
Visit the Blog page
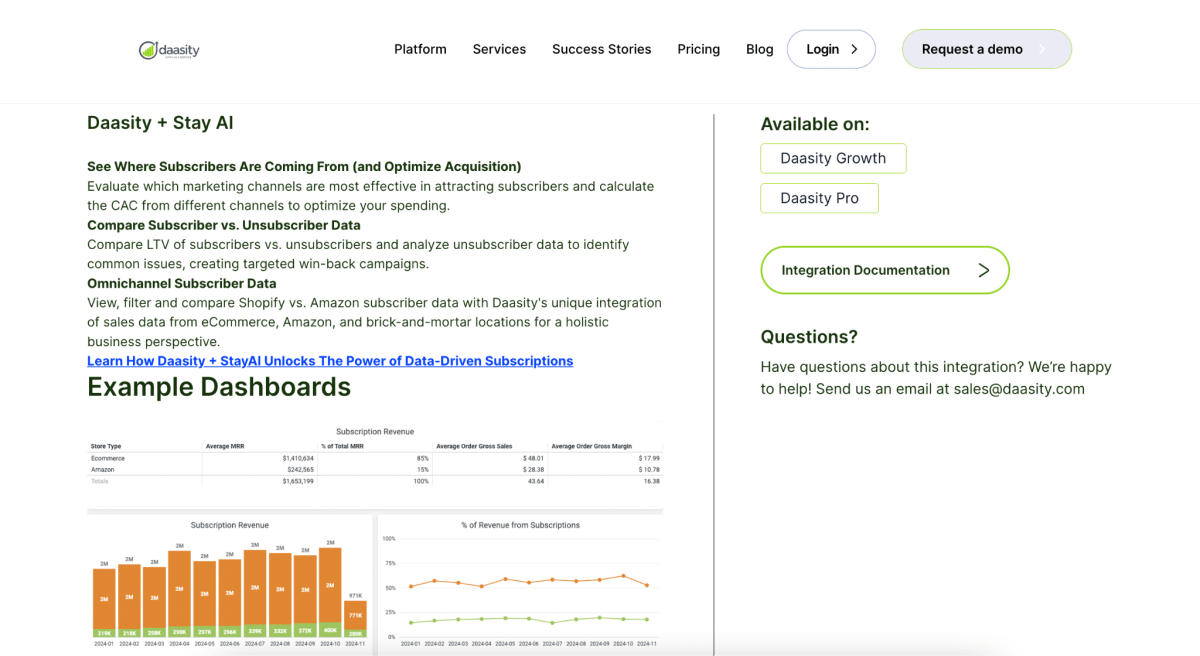[759, 49]
